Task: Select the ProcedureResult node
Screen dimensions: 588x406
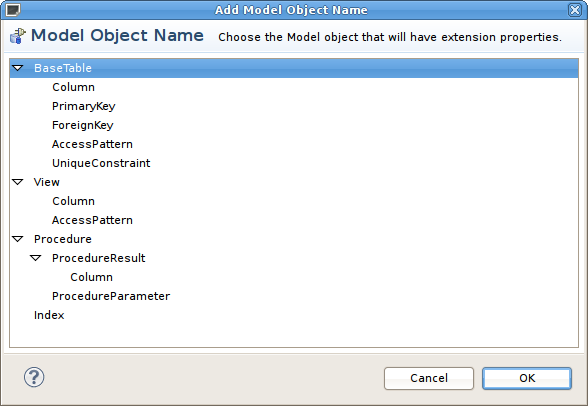Action: click(x=99, y=258)
